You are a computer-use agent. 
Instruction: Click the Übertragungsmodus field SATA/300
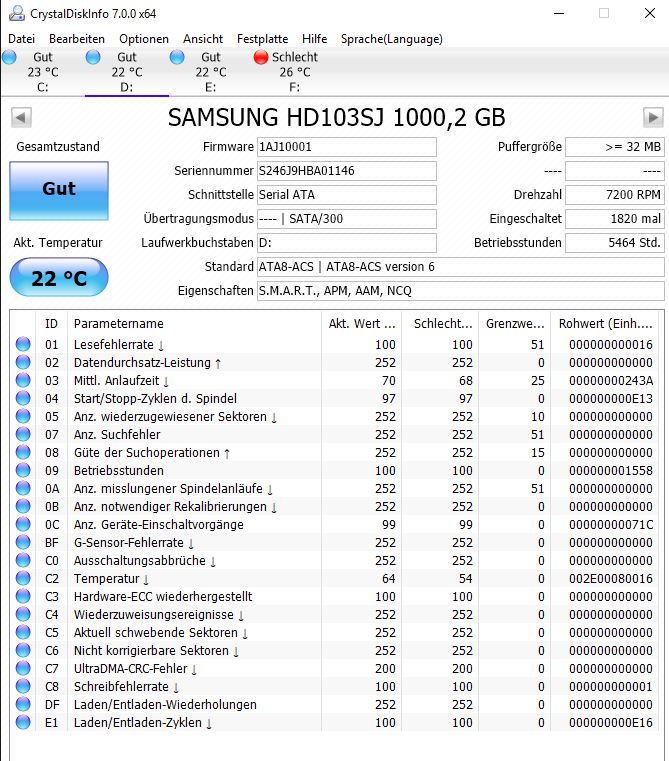(347, 219)
